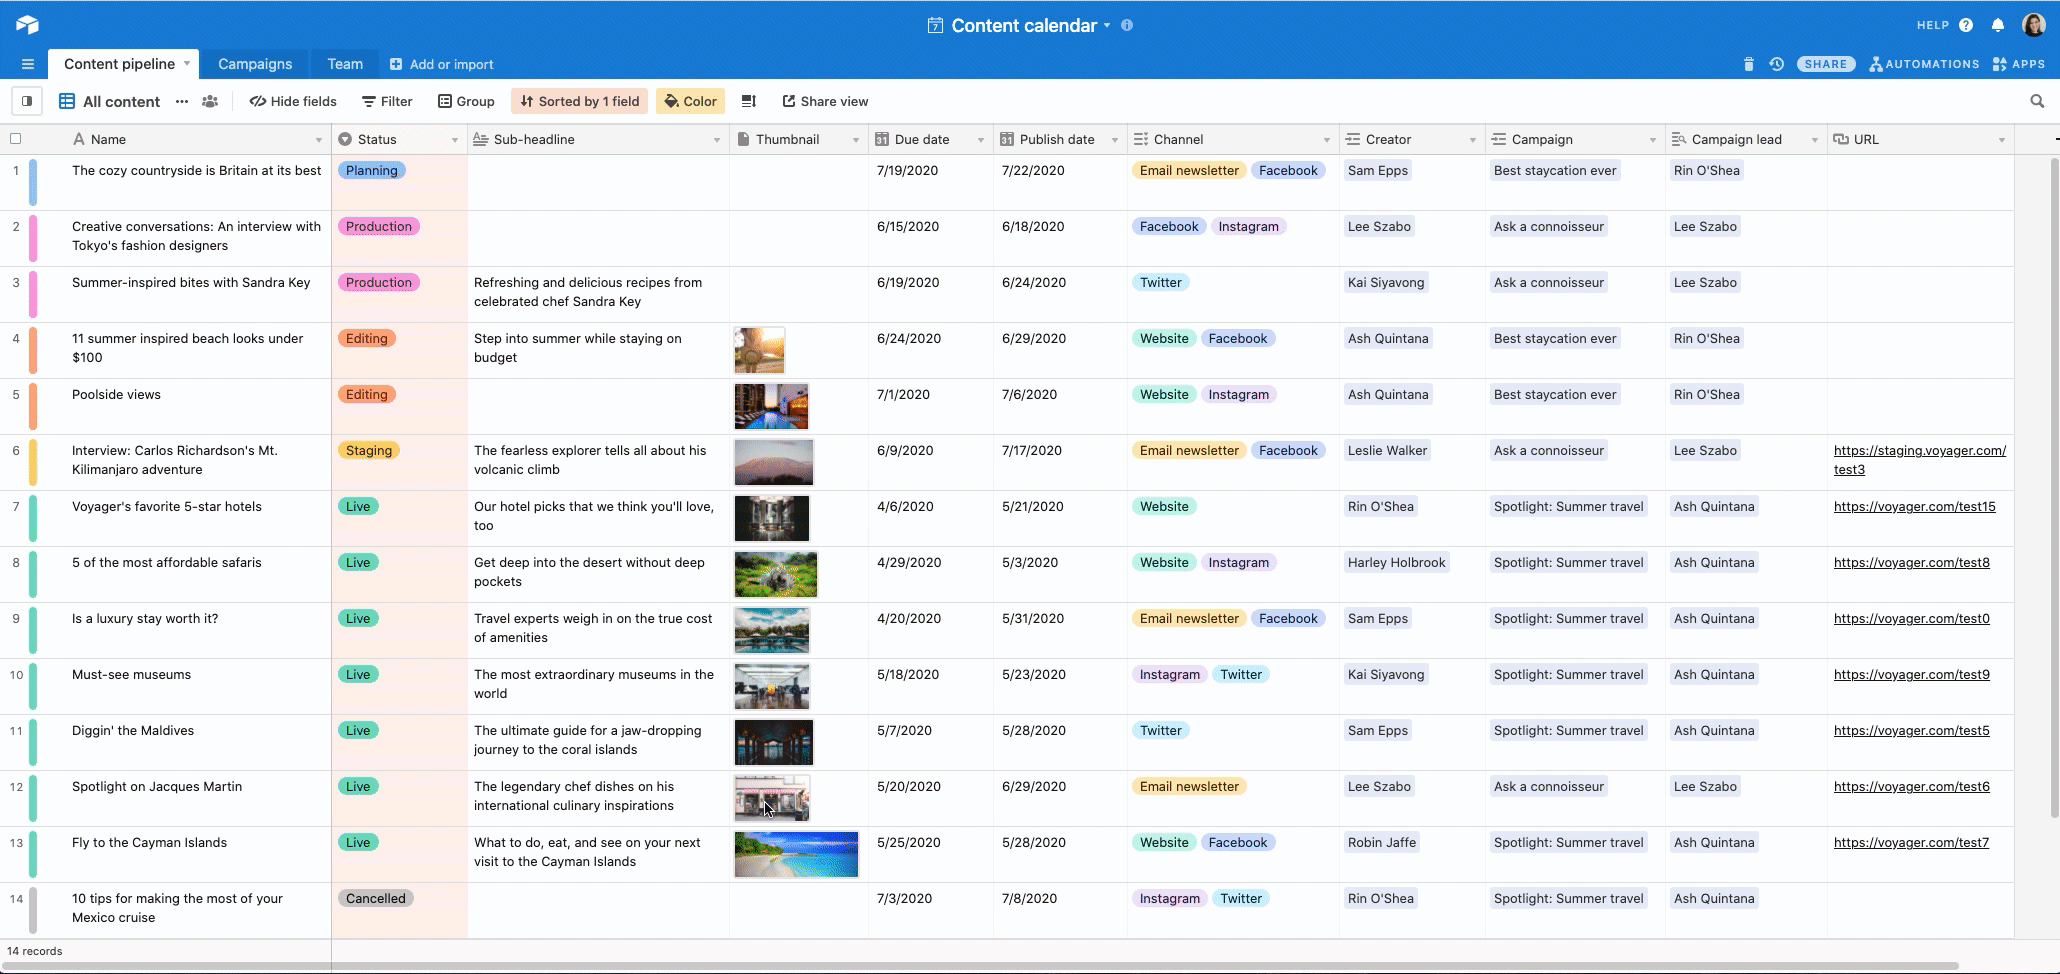Open the Poolside views thumbnail
The height and width of the screenshot is (974, 2060).
[x=771, y=407]
